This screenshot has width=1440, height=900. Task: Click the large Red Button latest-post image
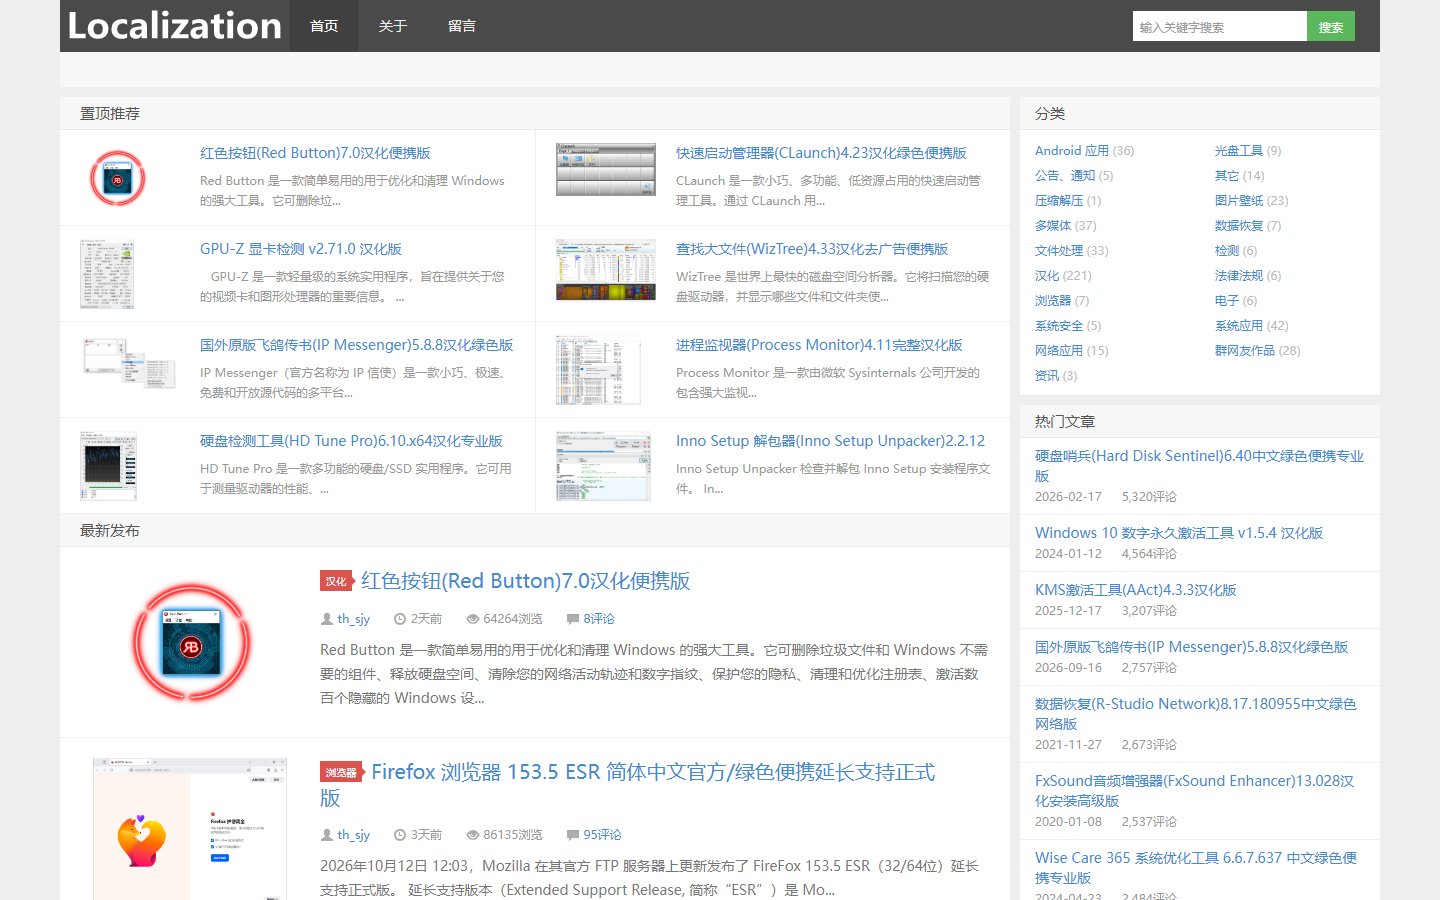pos(190,642)
